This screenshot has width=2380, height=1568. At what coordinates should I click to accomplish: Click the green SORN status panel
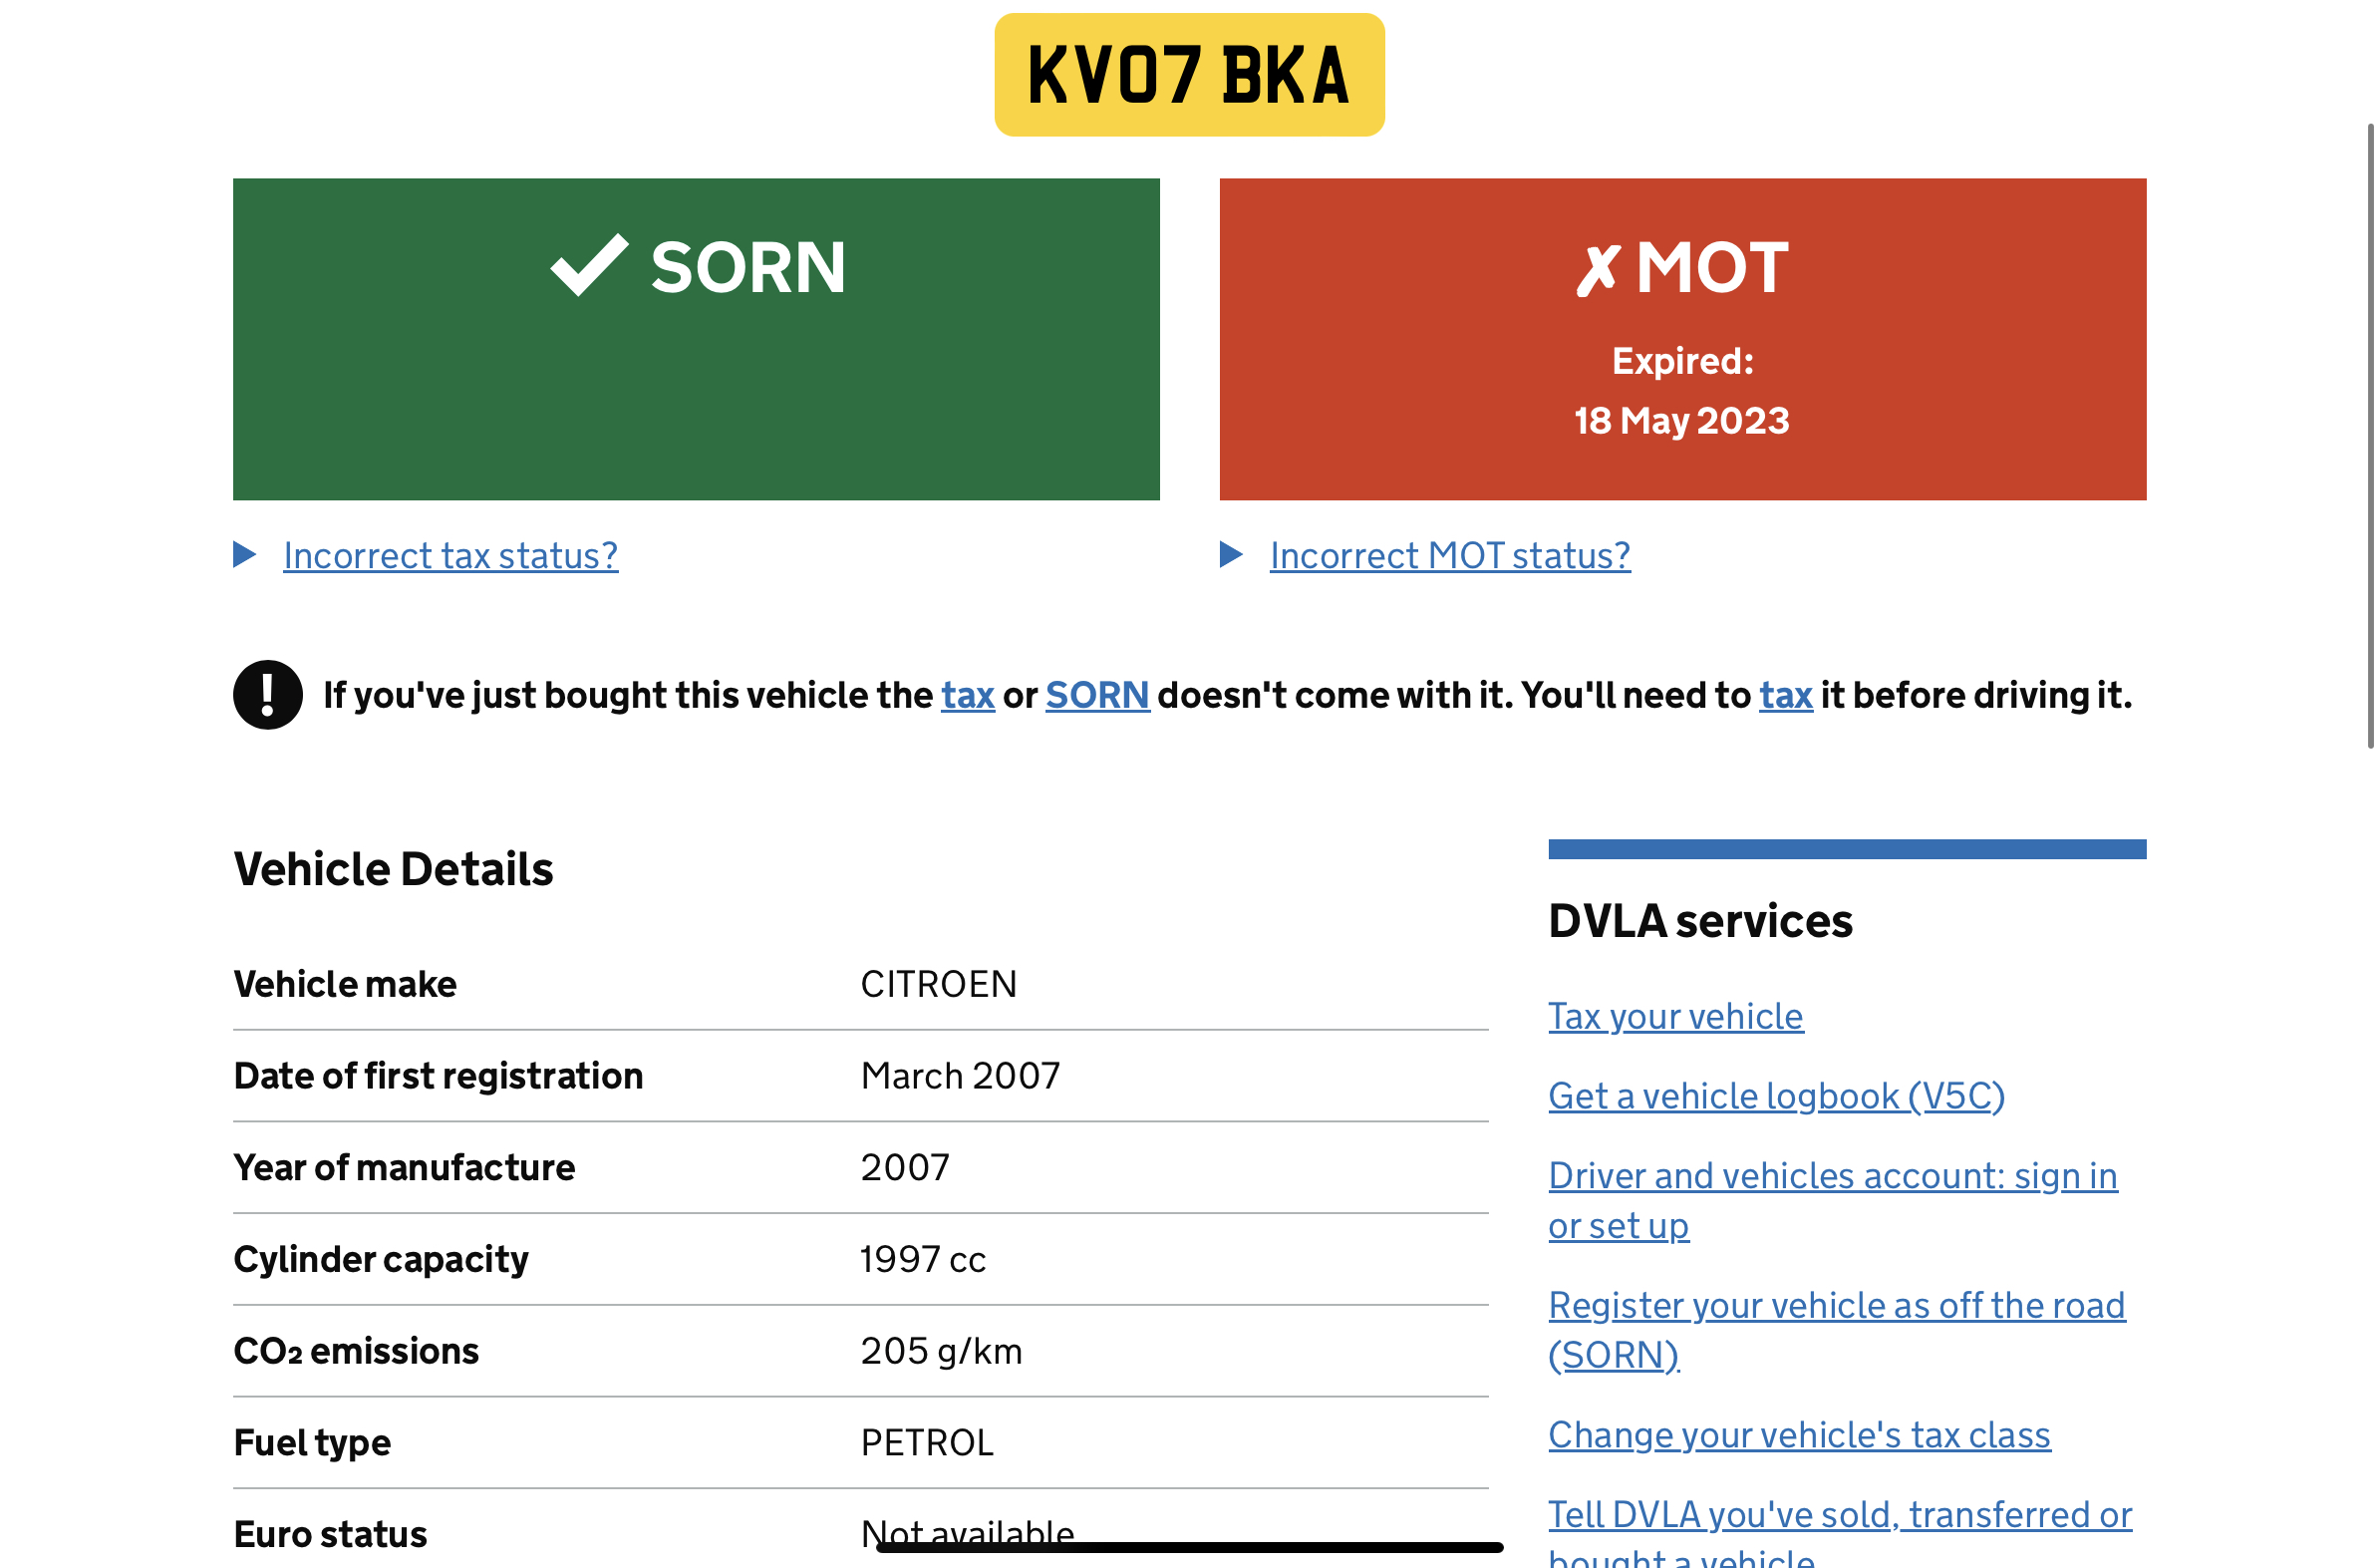[x=696, y=339]
